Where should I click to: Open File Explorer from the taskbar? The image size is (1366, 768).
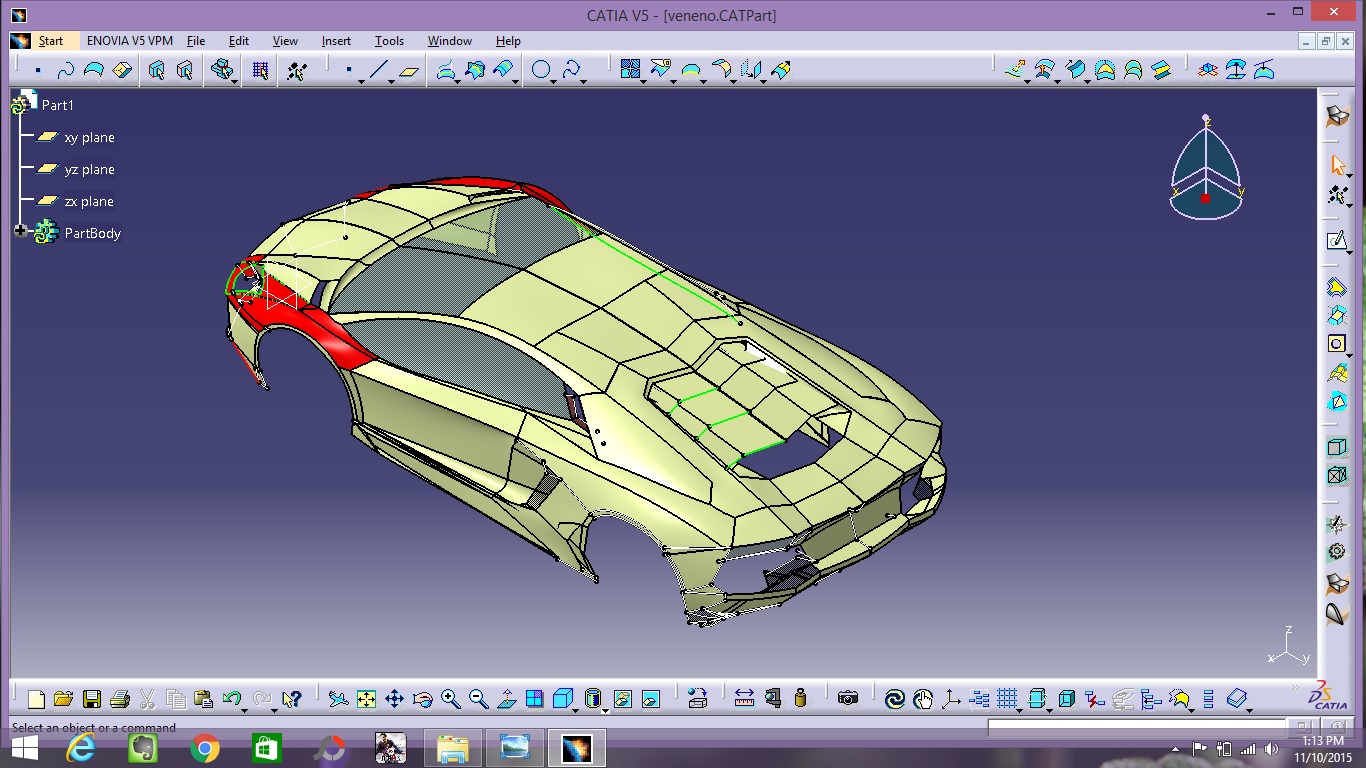coord(452,748)
